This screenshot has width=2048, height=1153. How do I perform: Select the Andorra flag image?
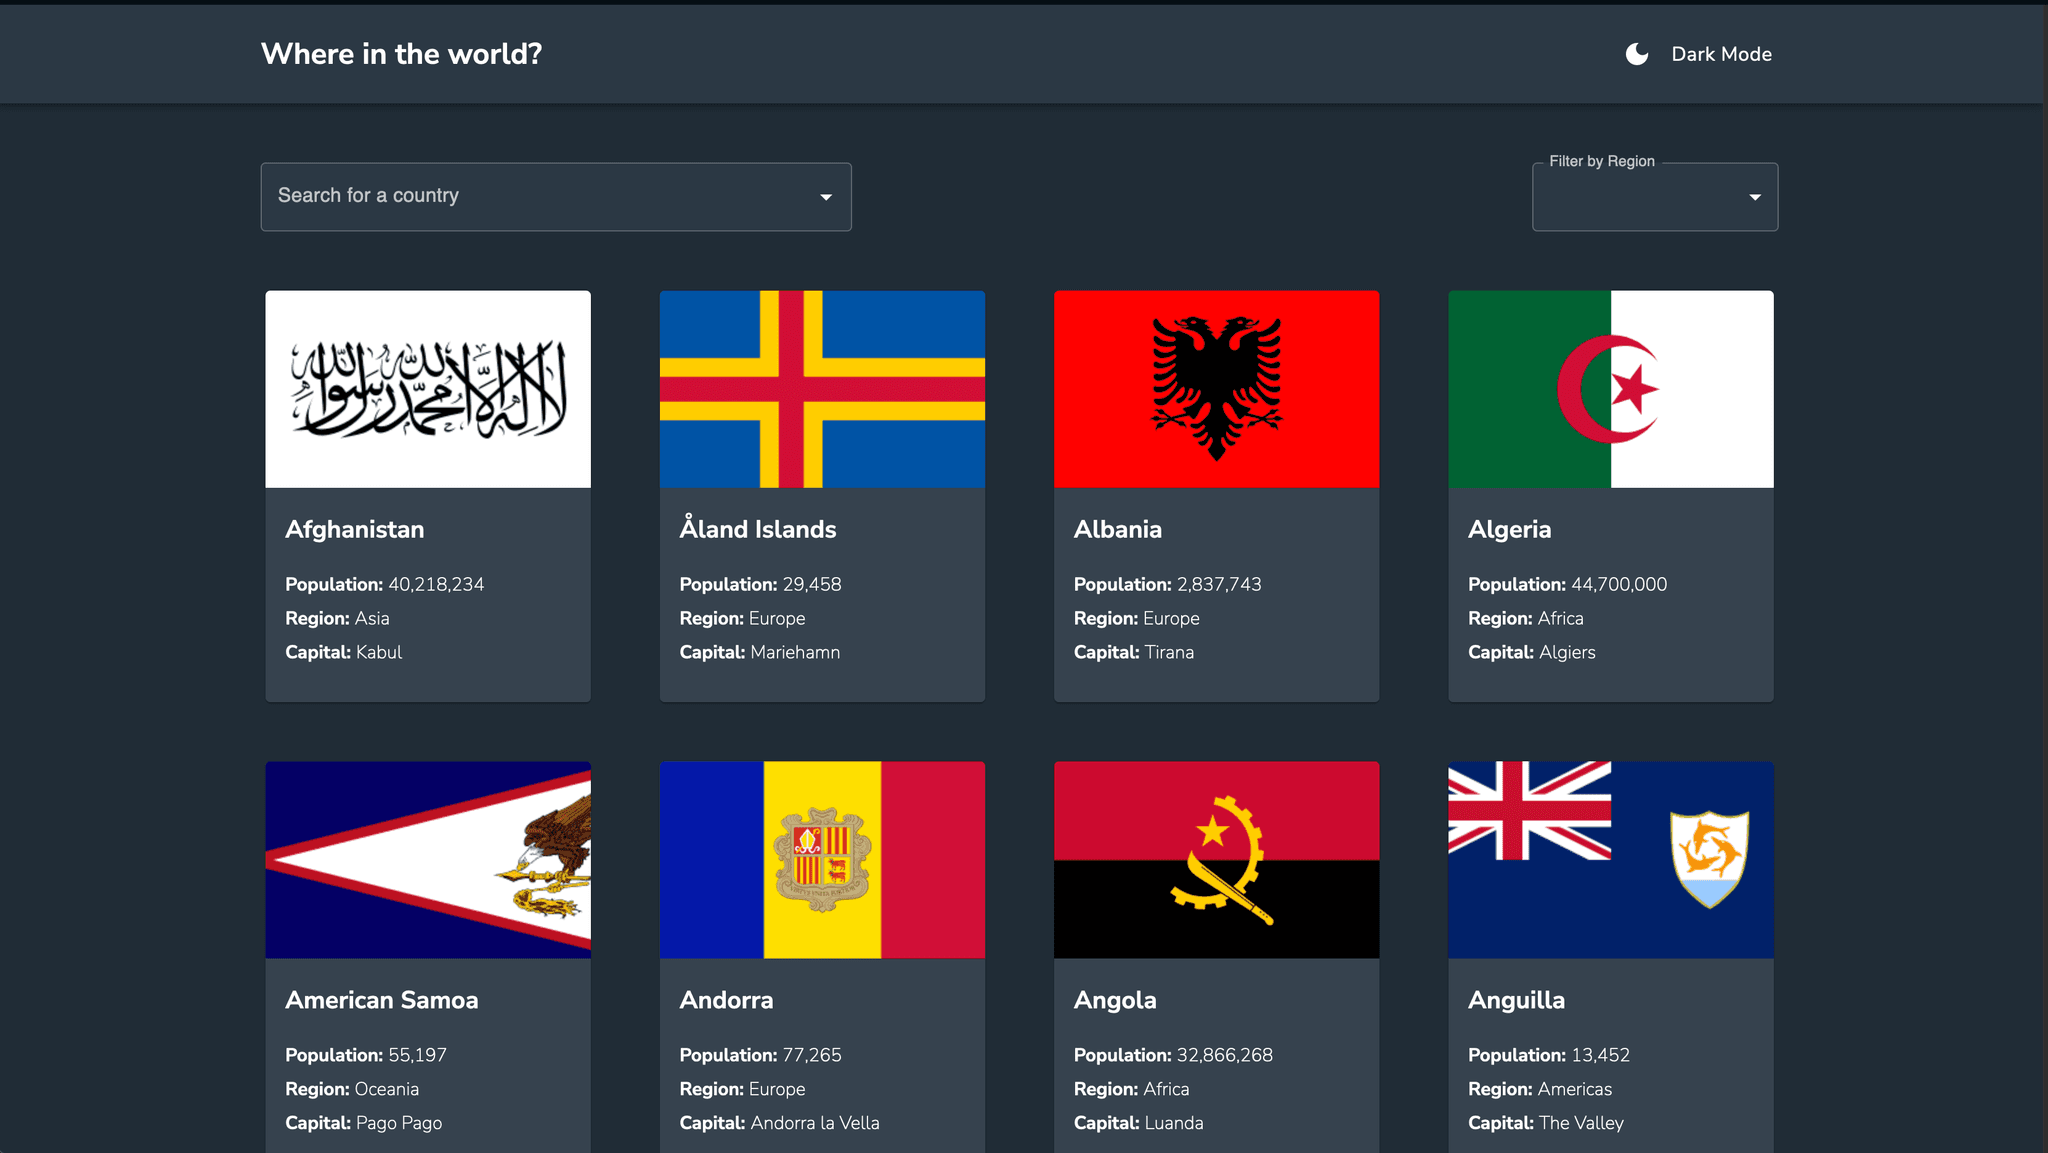coord(822,860)
